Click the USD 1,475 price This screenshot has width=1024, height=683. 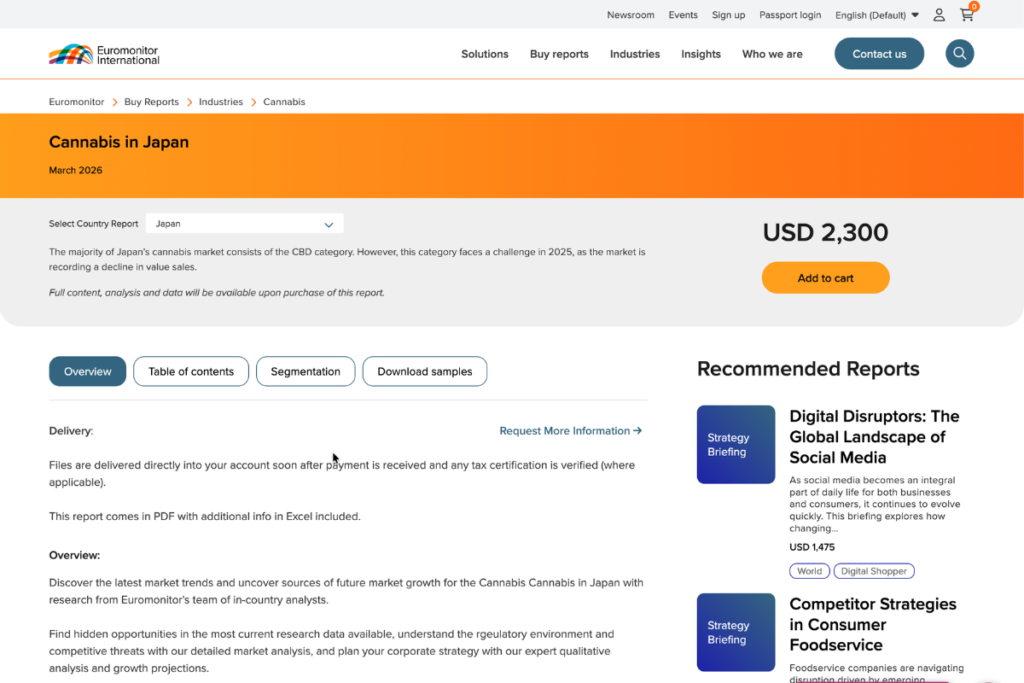812,547
